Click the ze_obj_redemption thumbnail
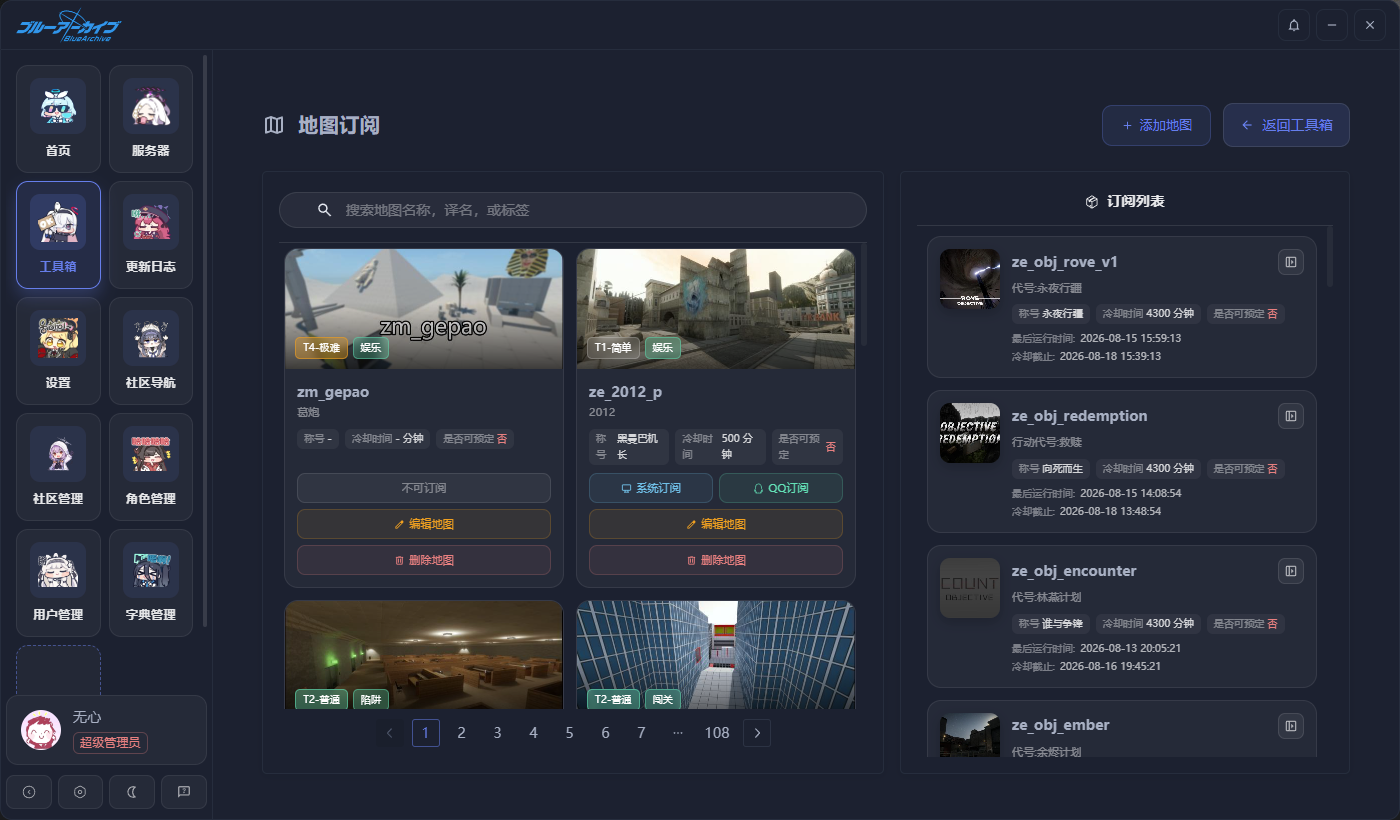The height and width of the screenshot is (820, 1400). [970, 433]
